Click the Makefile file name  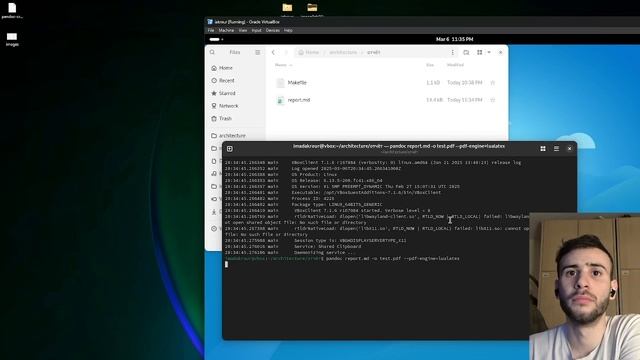coord(297,82)
